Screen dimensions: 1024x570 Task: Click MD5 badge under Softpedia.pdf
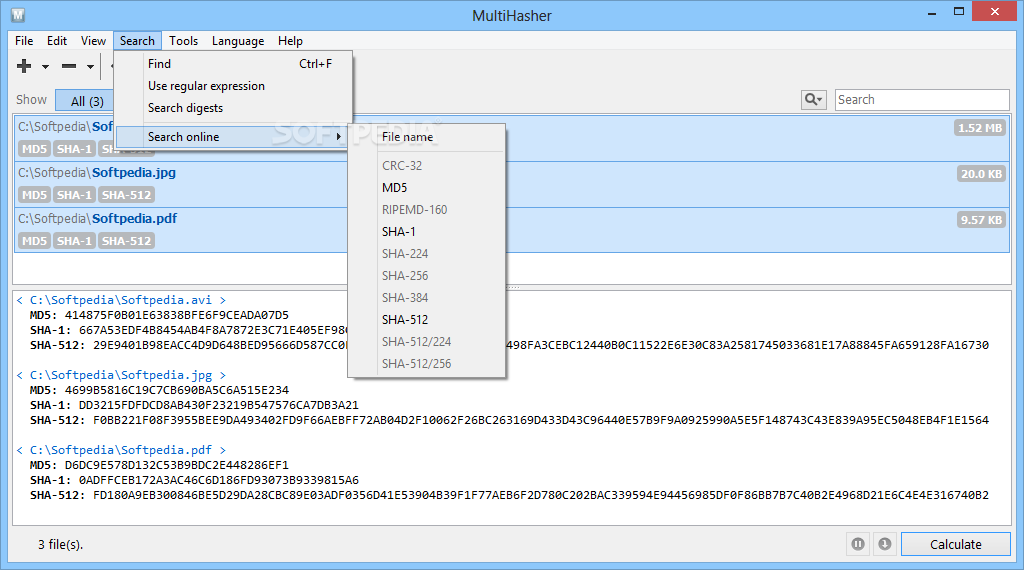(x=34, y=241)
